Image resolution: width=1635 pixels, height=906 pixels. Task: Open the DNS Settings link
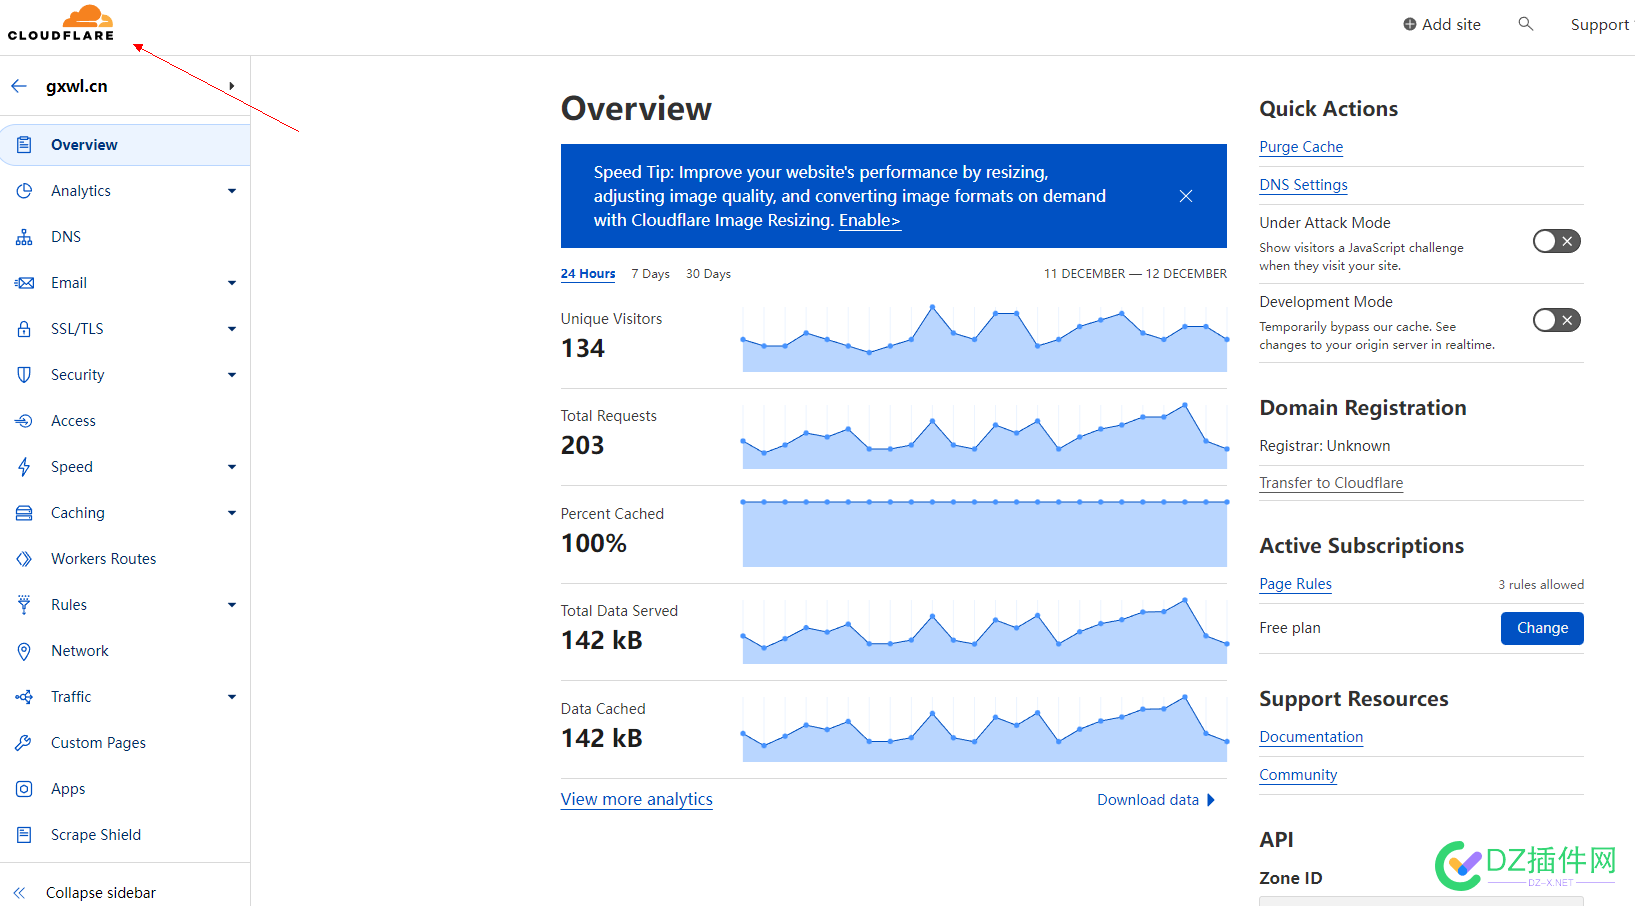pos(1303,185)
